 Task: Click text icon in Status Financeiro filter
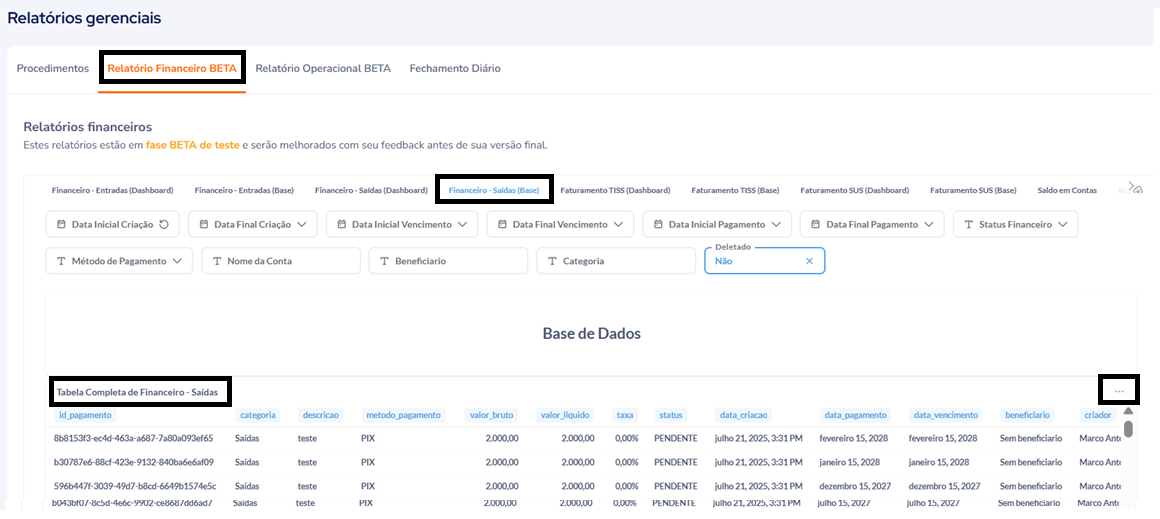tap(969, 225)
